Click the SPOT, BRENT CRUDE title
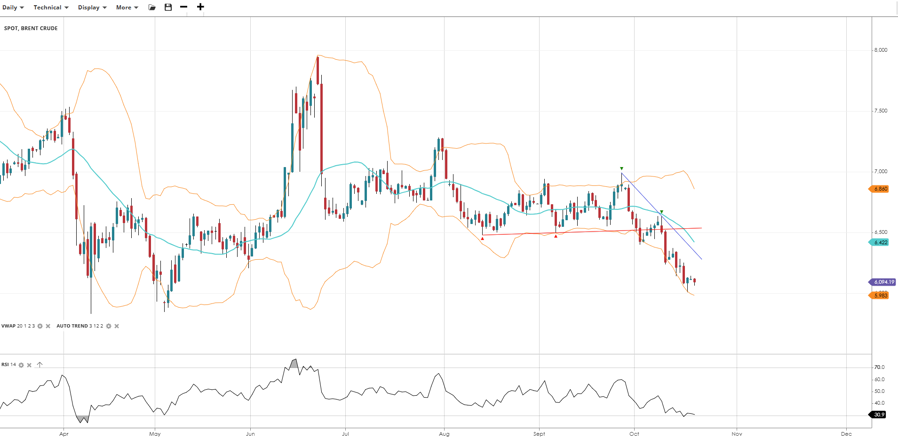 point(31,28)
